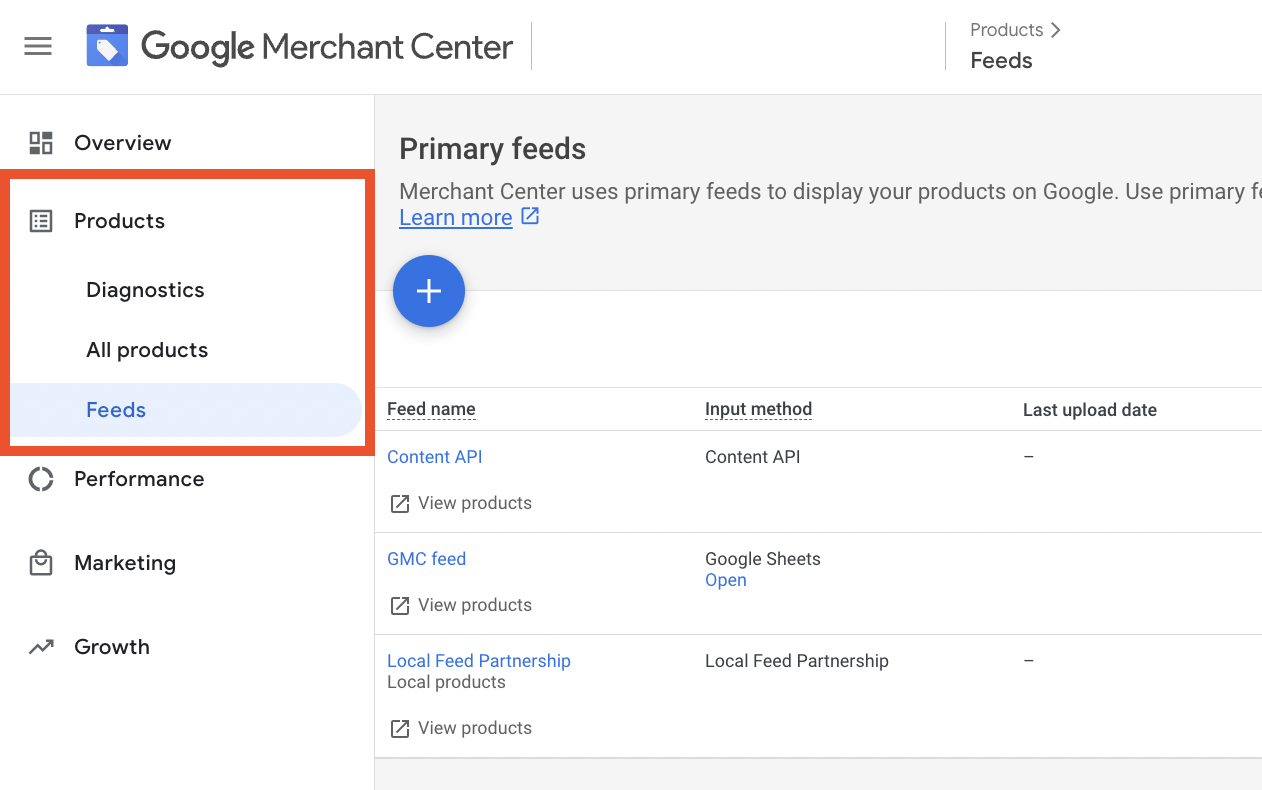Click the Growth trend arrow icon
Image resolution: width=1262 pixels, height=790 pixels.
[41, 647]
